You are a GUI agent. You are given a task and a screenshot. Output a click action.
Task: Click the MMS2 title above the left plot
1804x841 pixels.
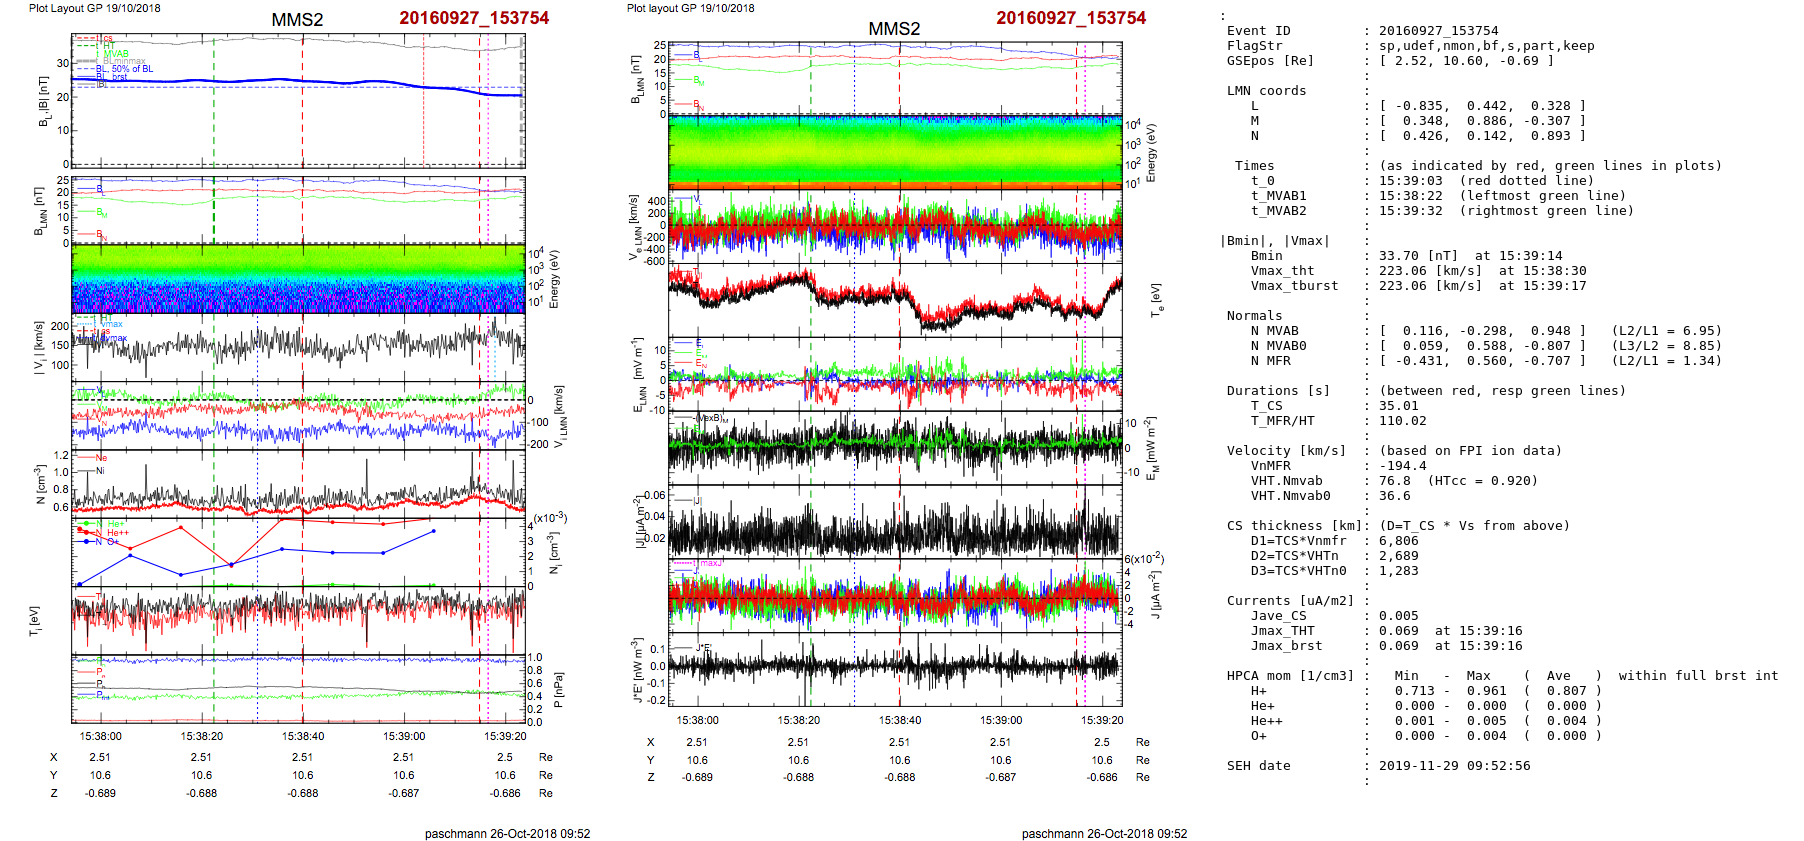click(x=297, y=20)
